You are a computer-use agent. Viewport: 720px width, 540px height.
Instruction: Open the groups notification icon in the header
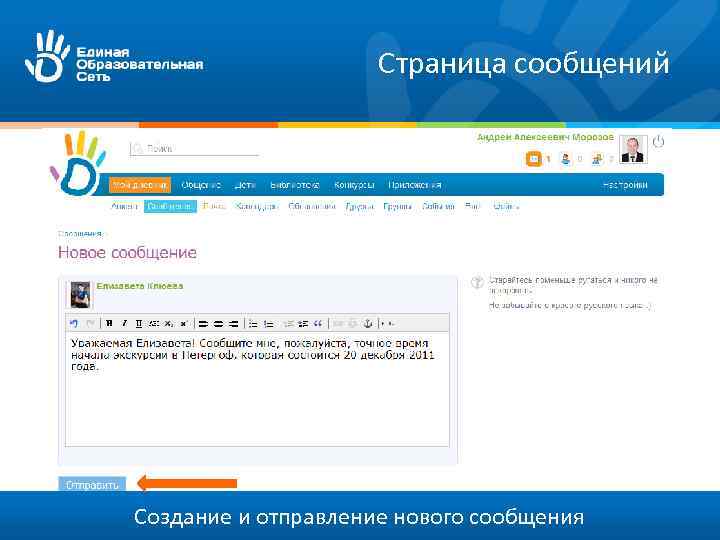[596, 159]
